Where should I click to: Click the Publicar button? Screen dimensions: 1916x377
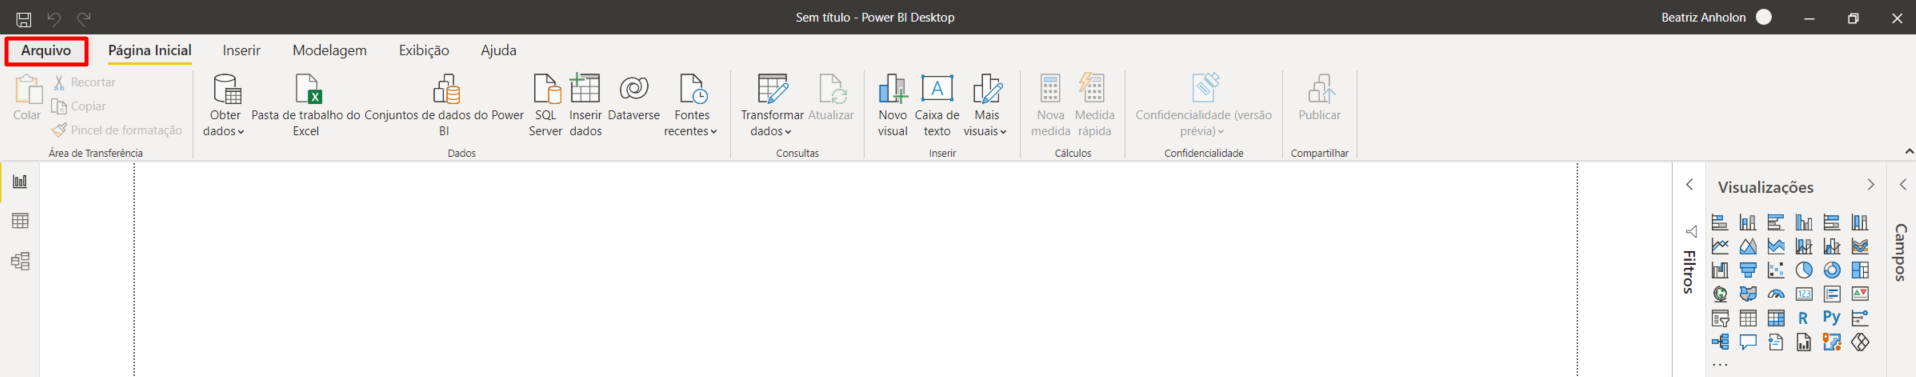[x=1320, y=98]
